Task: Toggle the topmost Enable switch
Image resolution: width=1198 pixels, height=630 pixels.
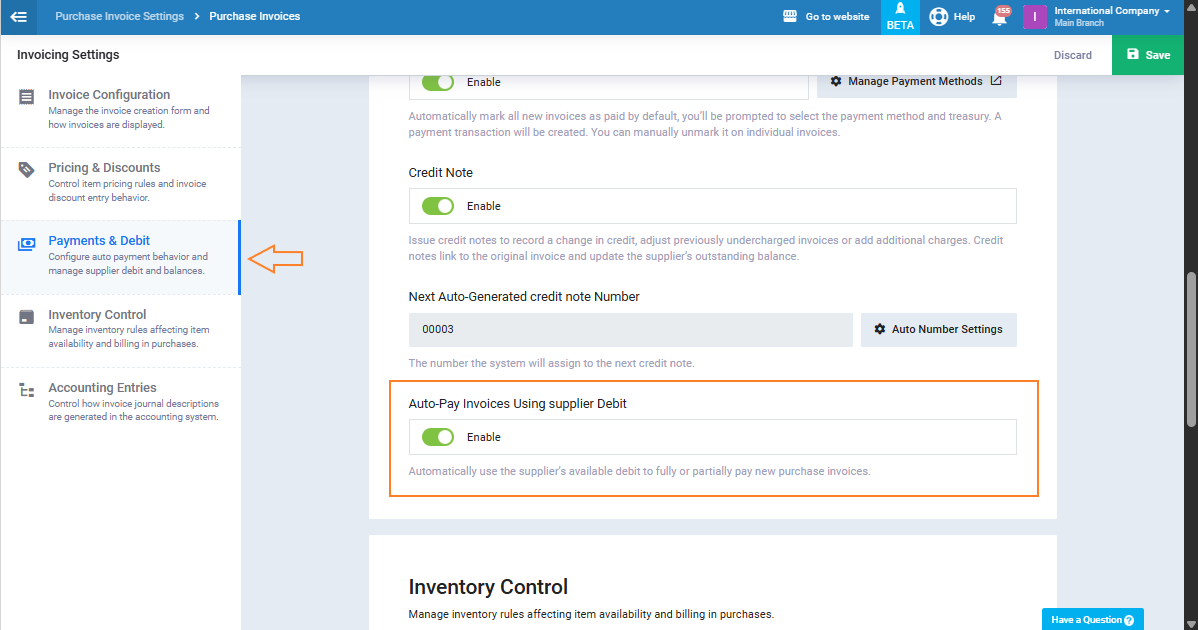Action: coord(438,82)
